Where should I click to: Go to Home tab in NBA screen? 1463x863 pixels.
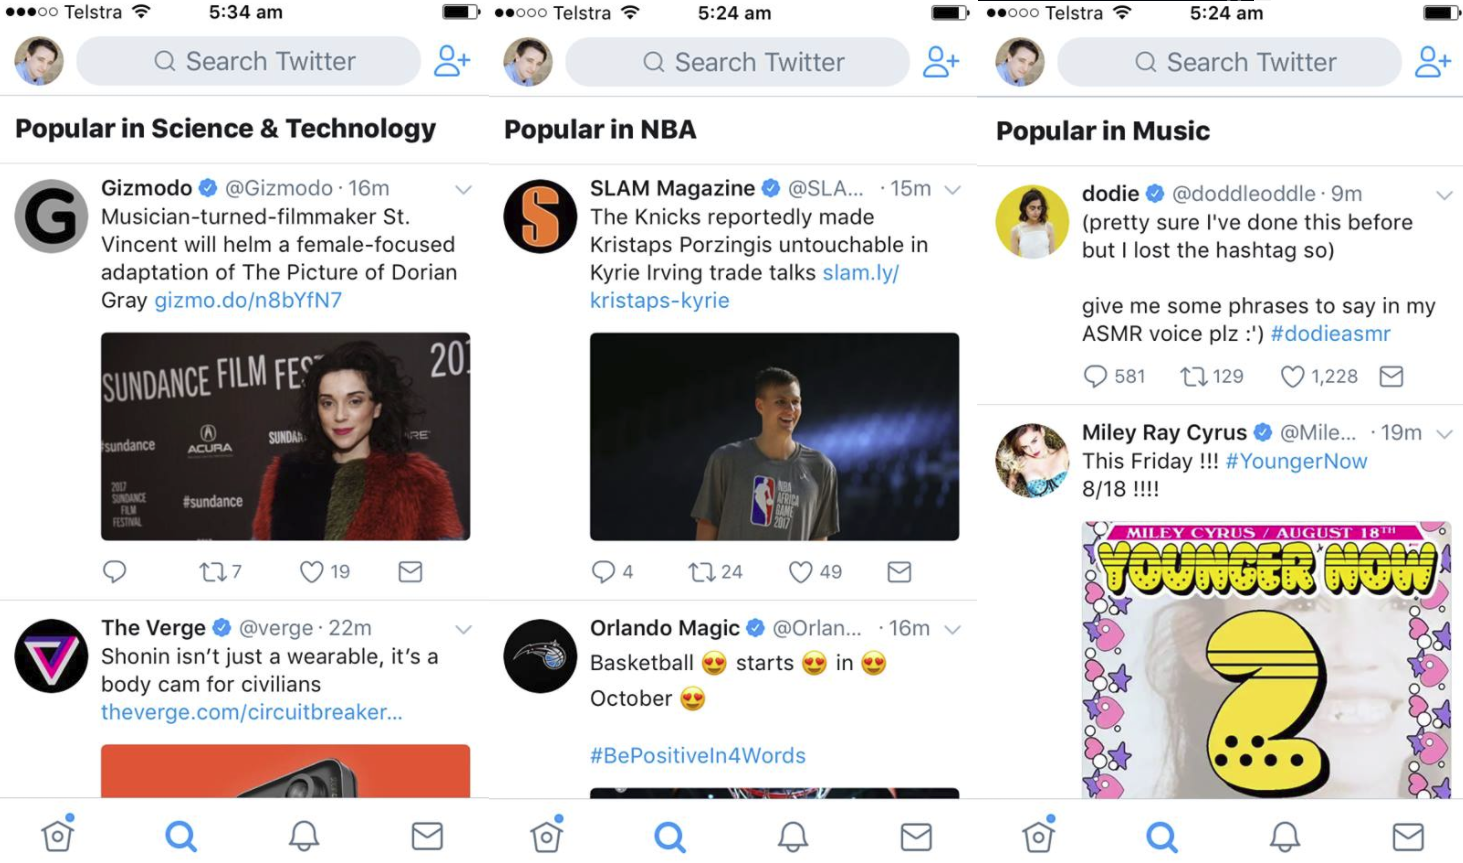(547, 834)
